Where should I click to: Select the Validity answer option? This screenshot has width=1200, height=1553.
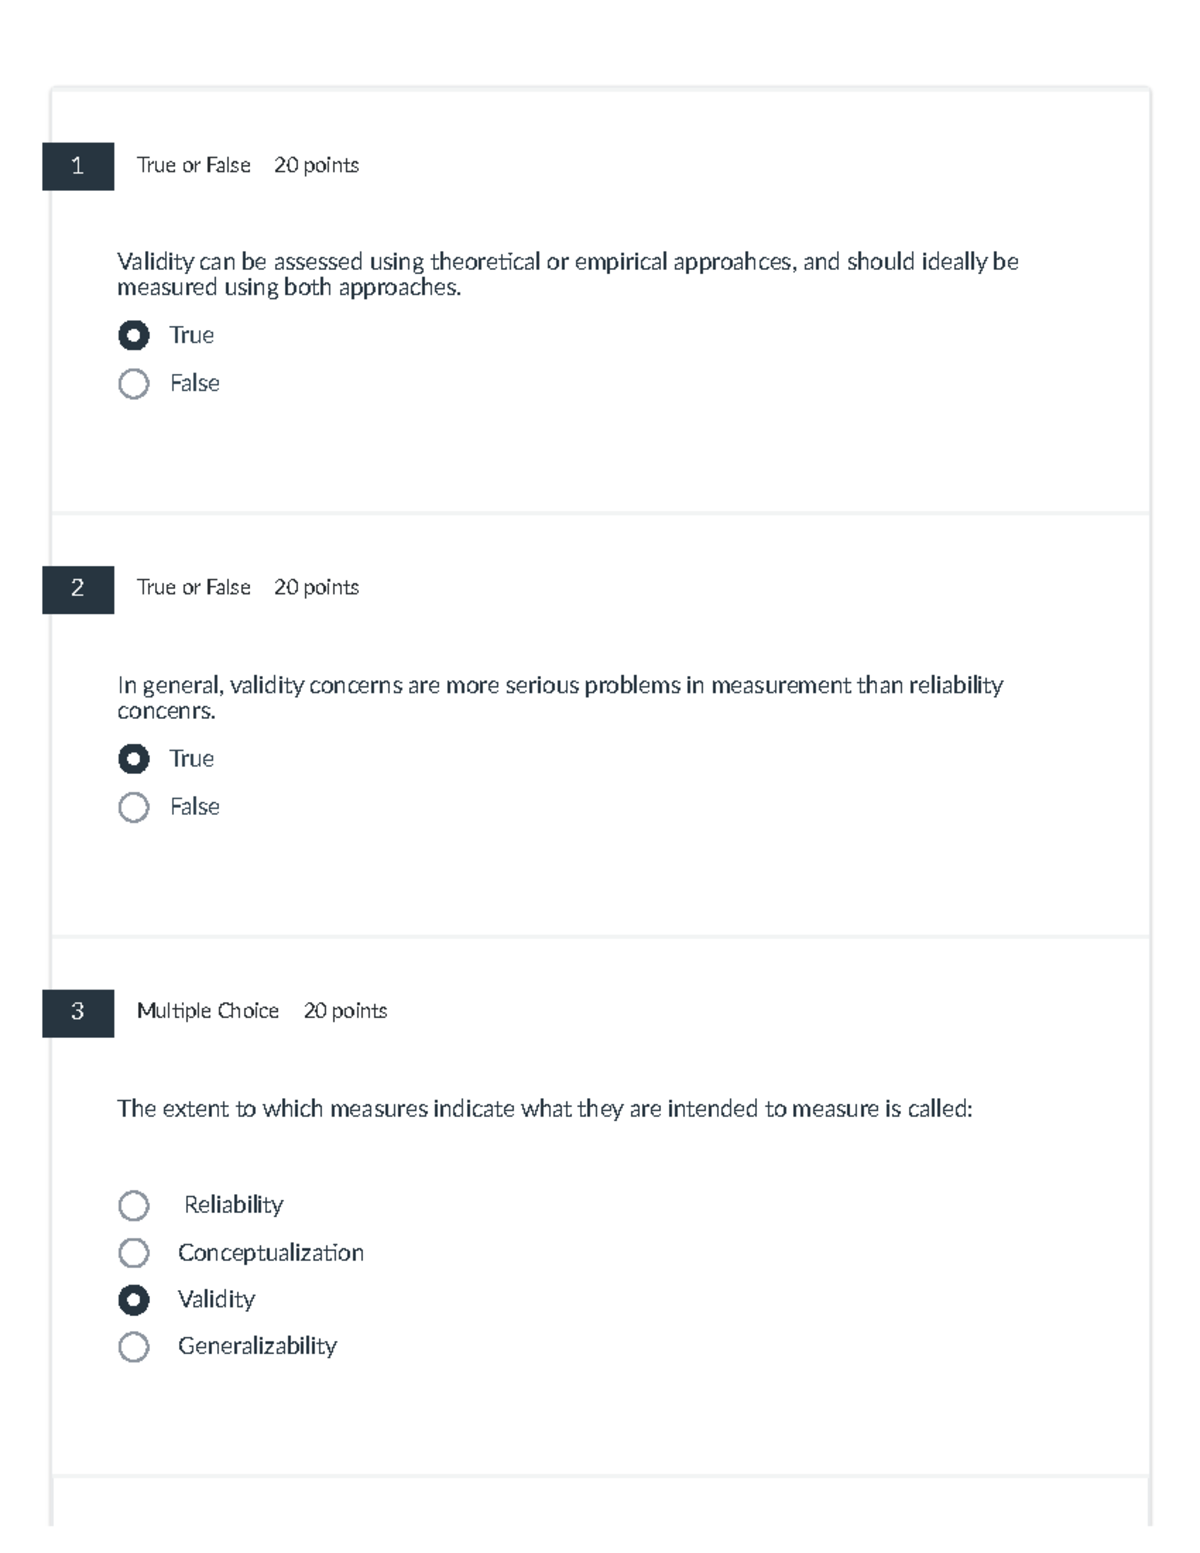[x=133, y=1300]
